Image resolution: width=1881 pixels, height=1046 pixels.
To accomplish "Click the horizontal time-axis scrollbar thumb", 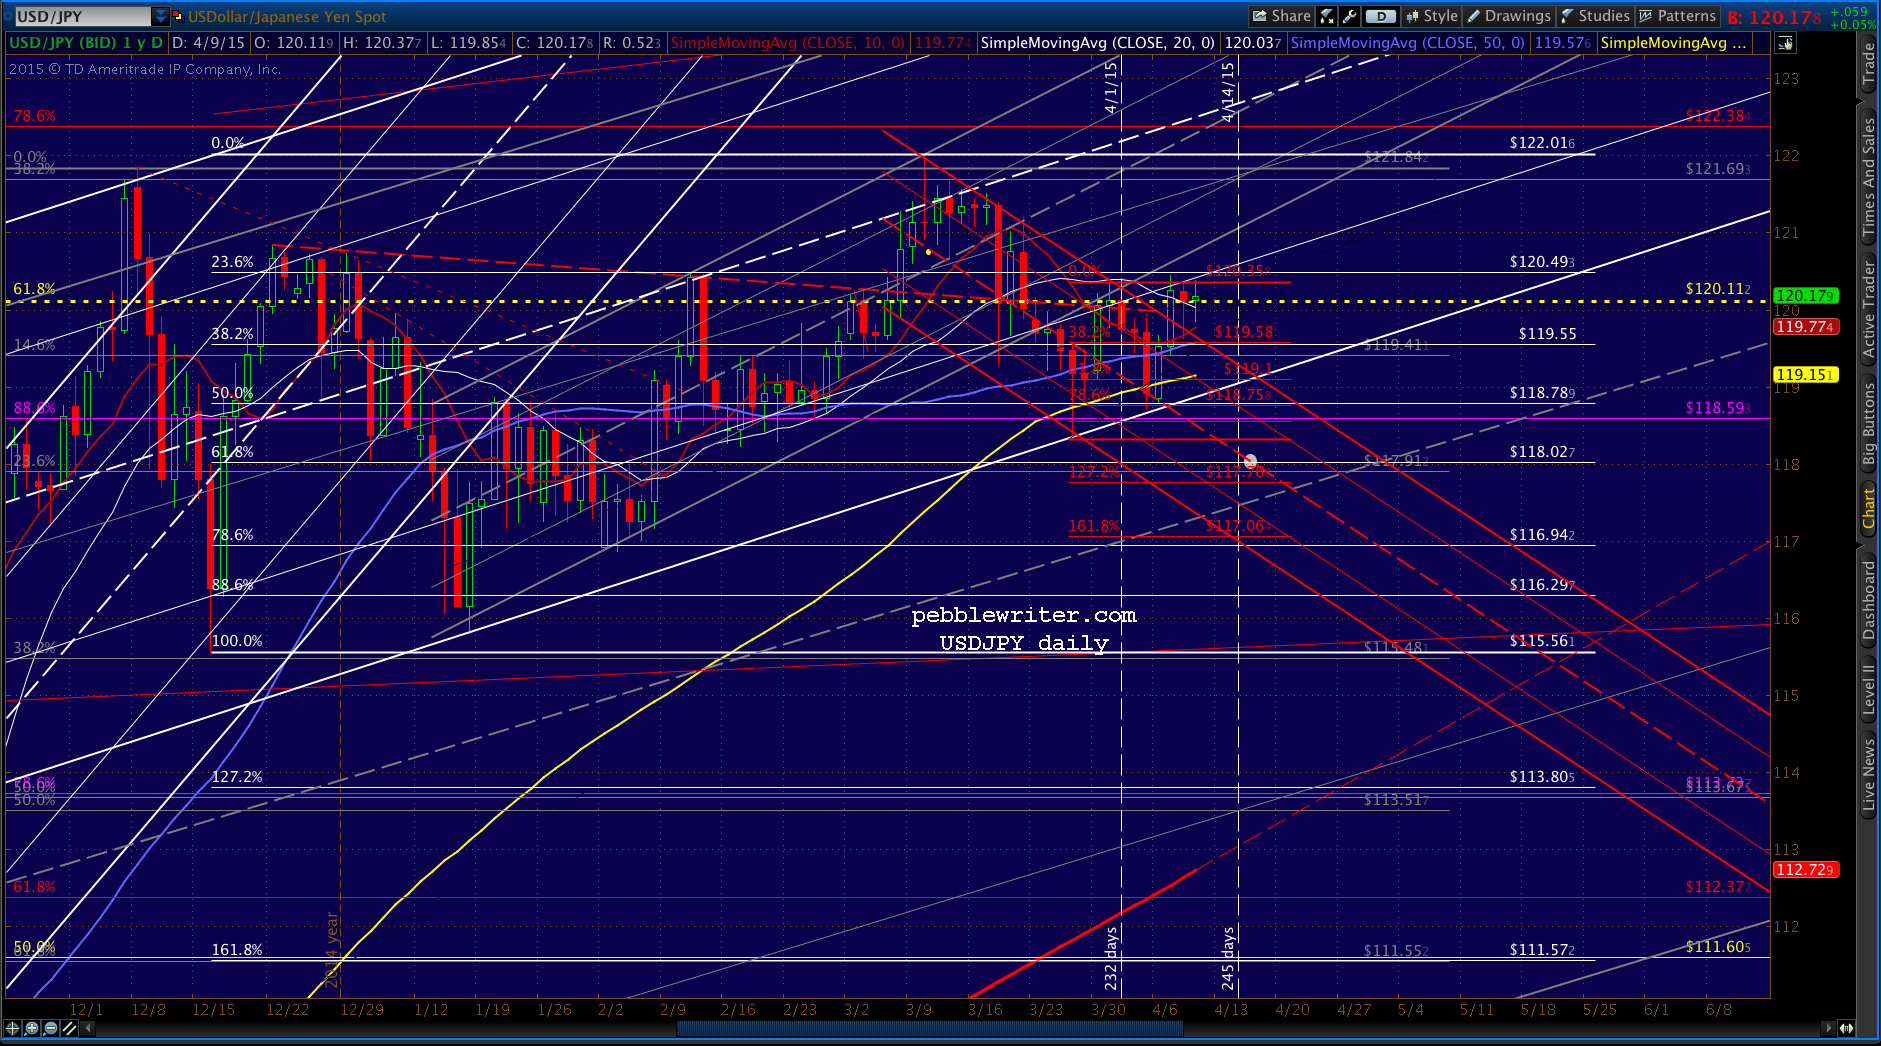I will tap(930, 1028).
